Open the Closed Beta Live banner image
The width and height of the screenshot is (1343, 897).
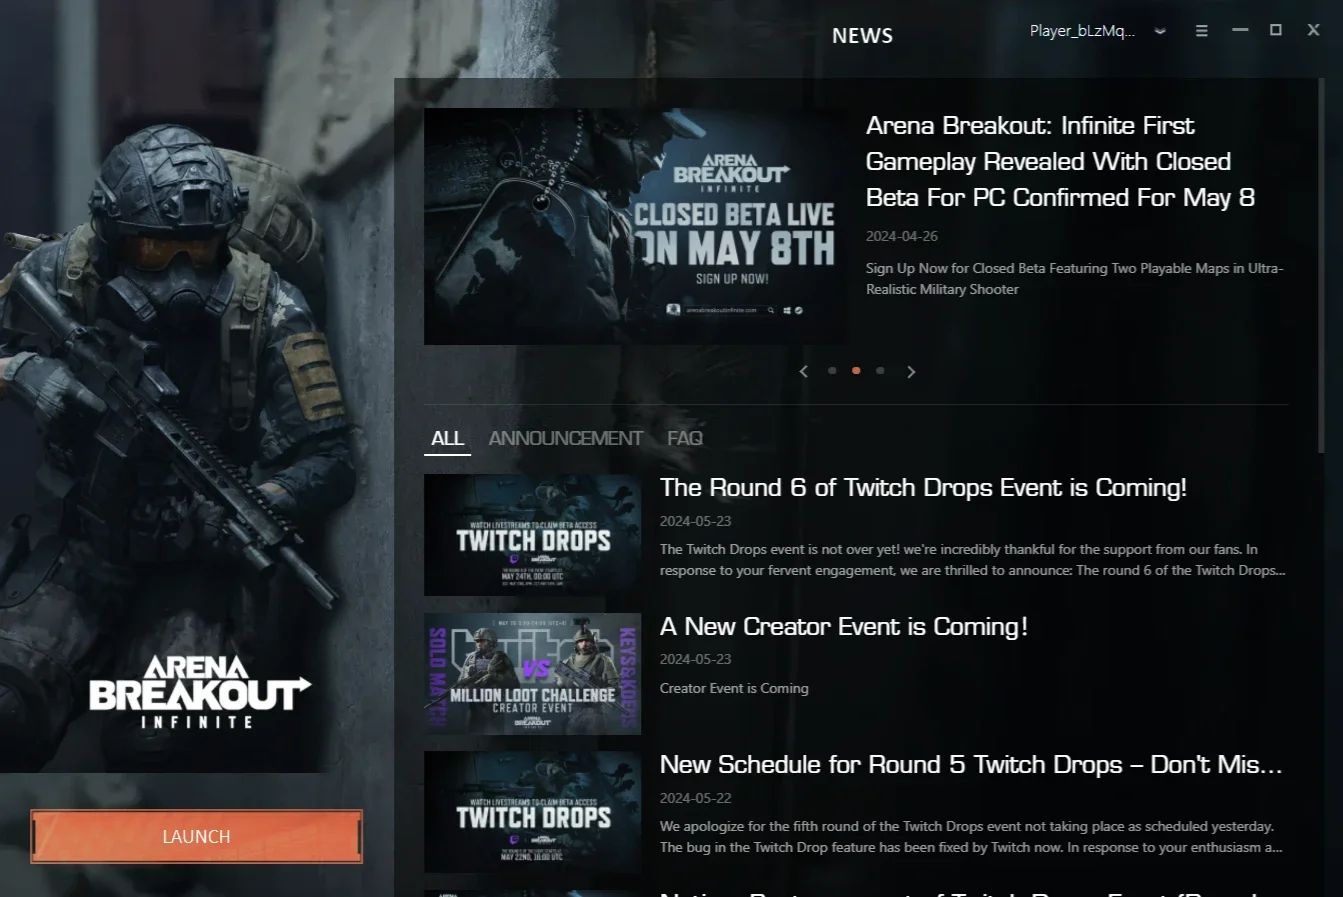(x=635, y=226)
